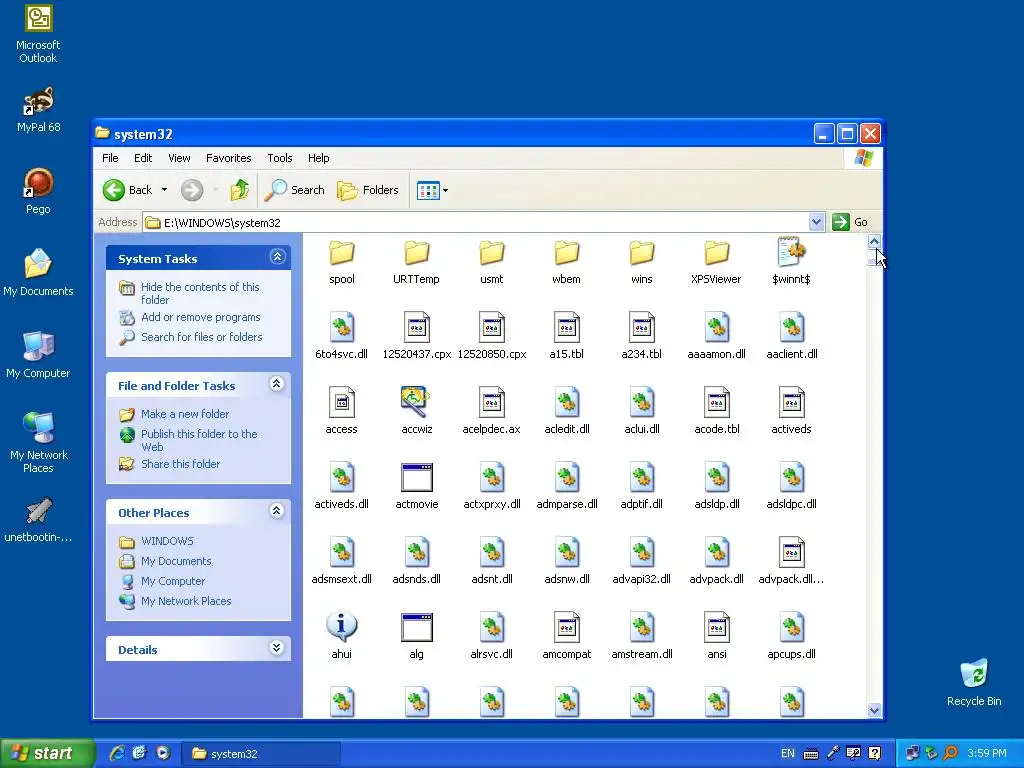Select the MyPal 68 desktop icon
1024x768 pixels.
(38, 109)
